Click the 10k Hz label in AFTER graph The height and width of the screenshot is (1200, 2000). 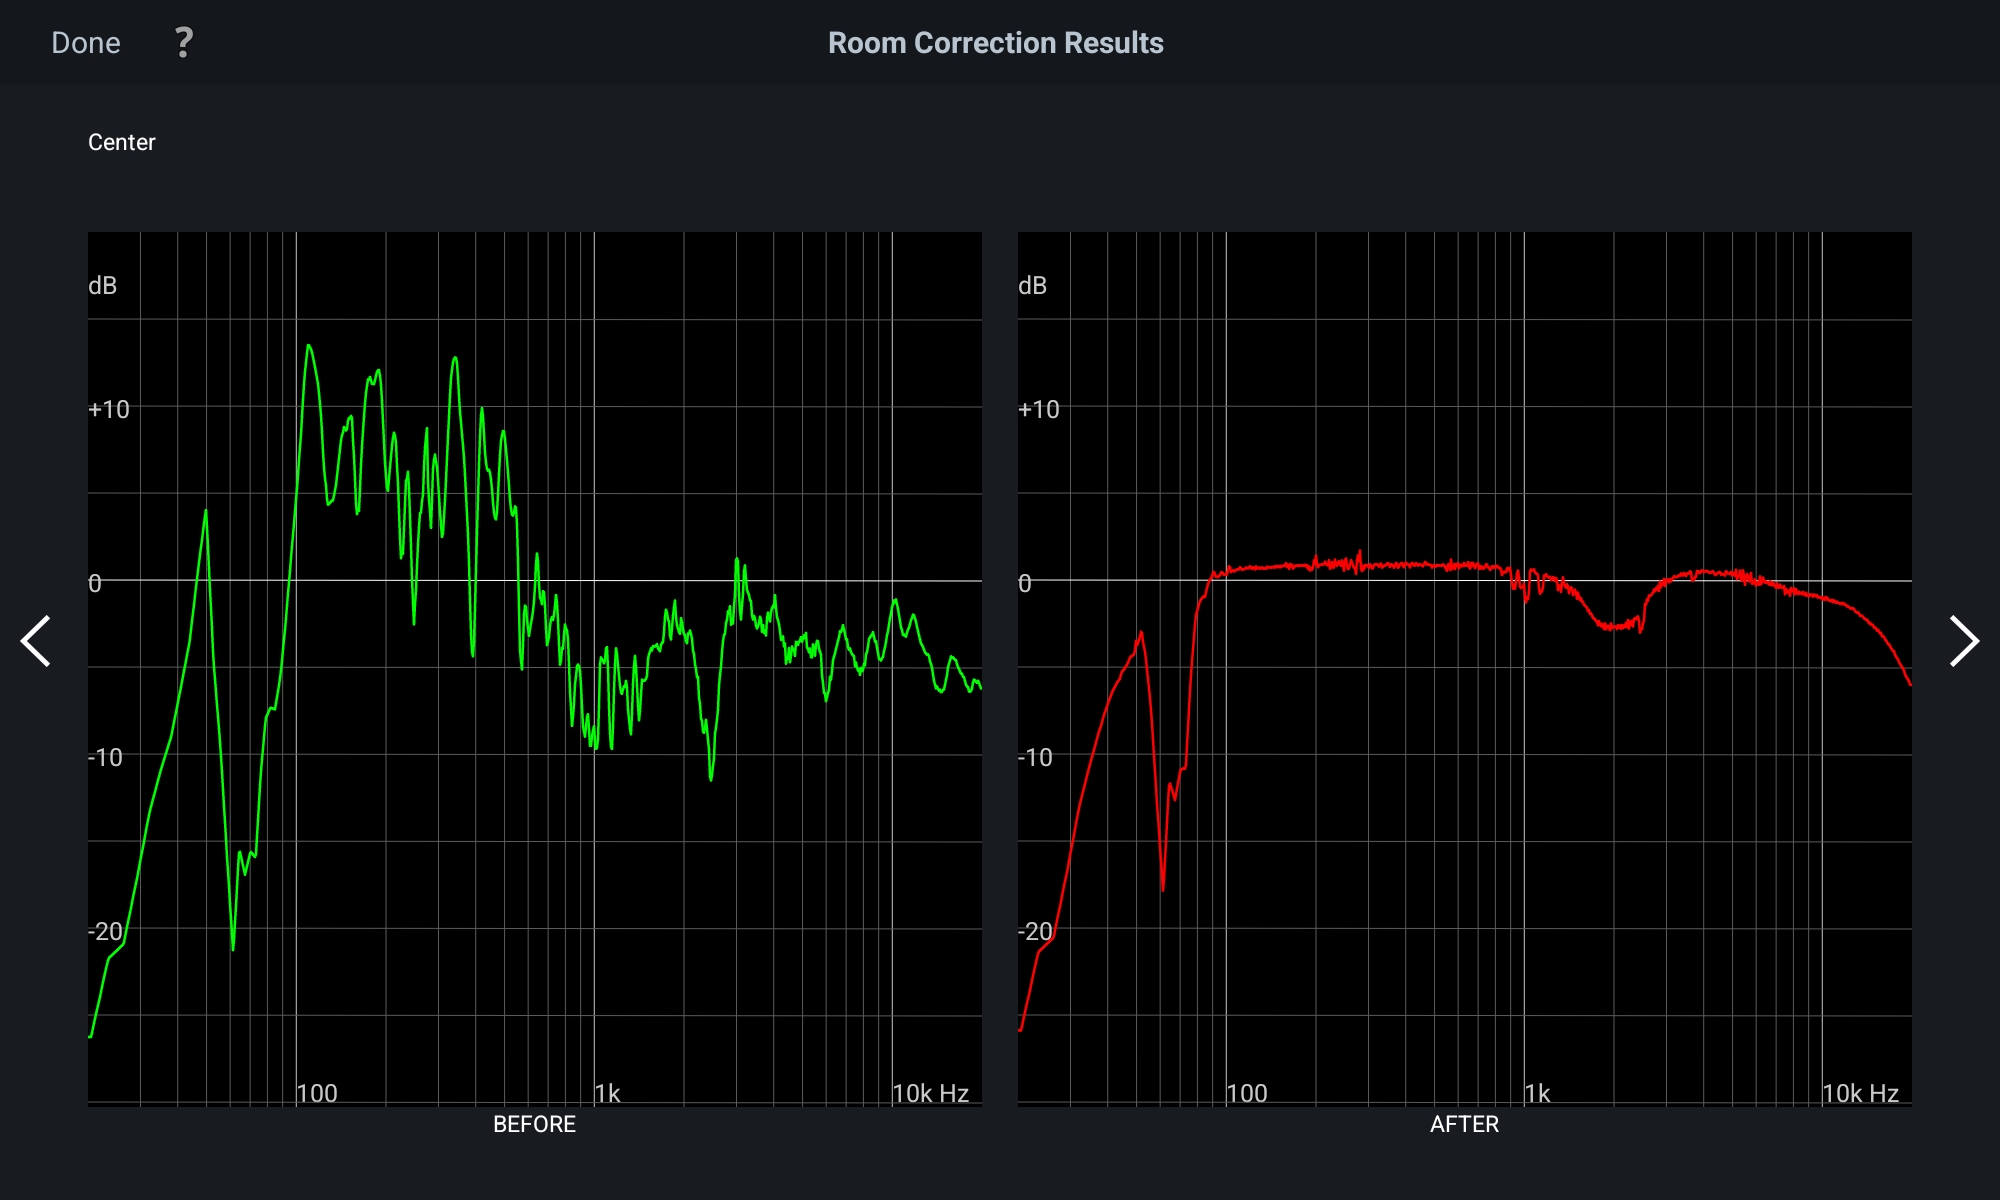[1860, 1093]
